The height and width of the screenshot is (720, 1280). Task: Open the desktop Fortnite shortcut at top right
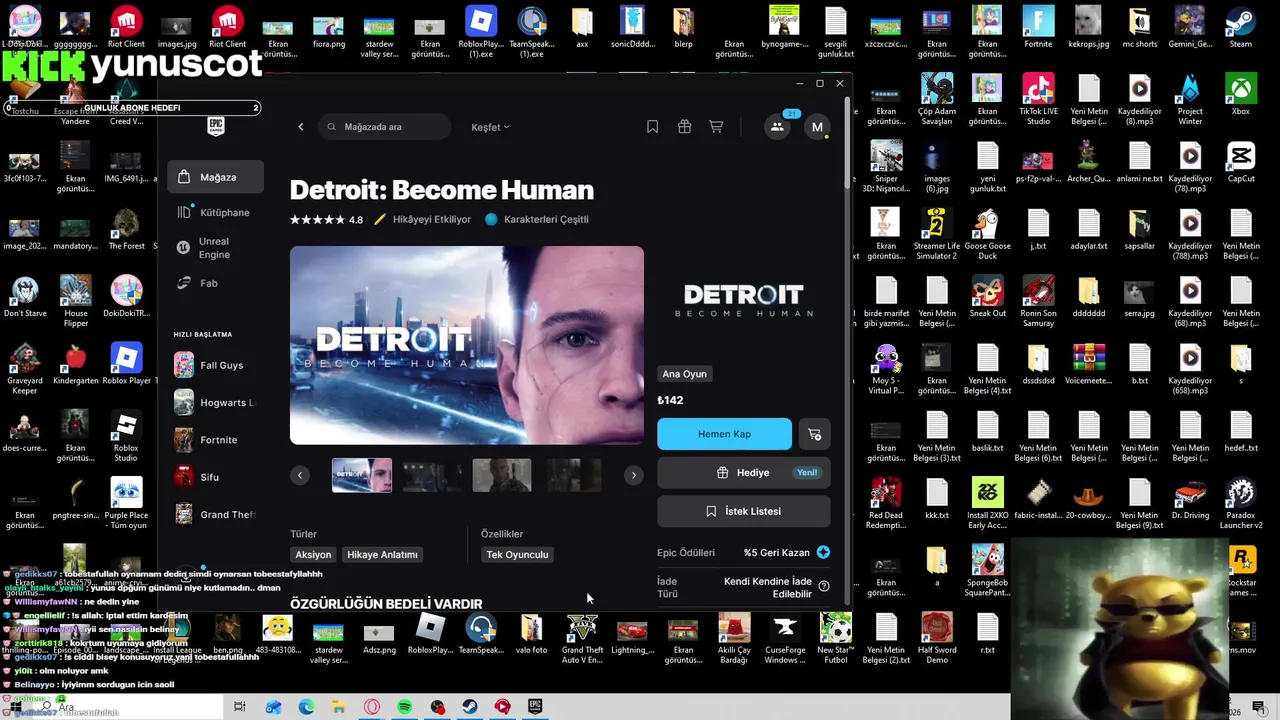(x=1038, y=29)
